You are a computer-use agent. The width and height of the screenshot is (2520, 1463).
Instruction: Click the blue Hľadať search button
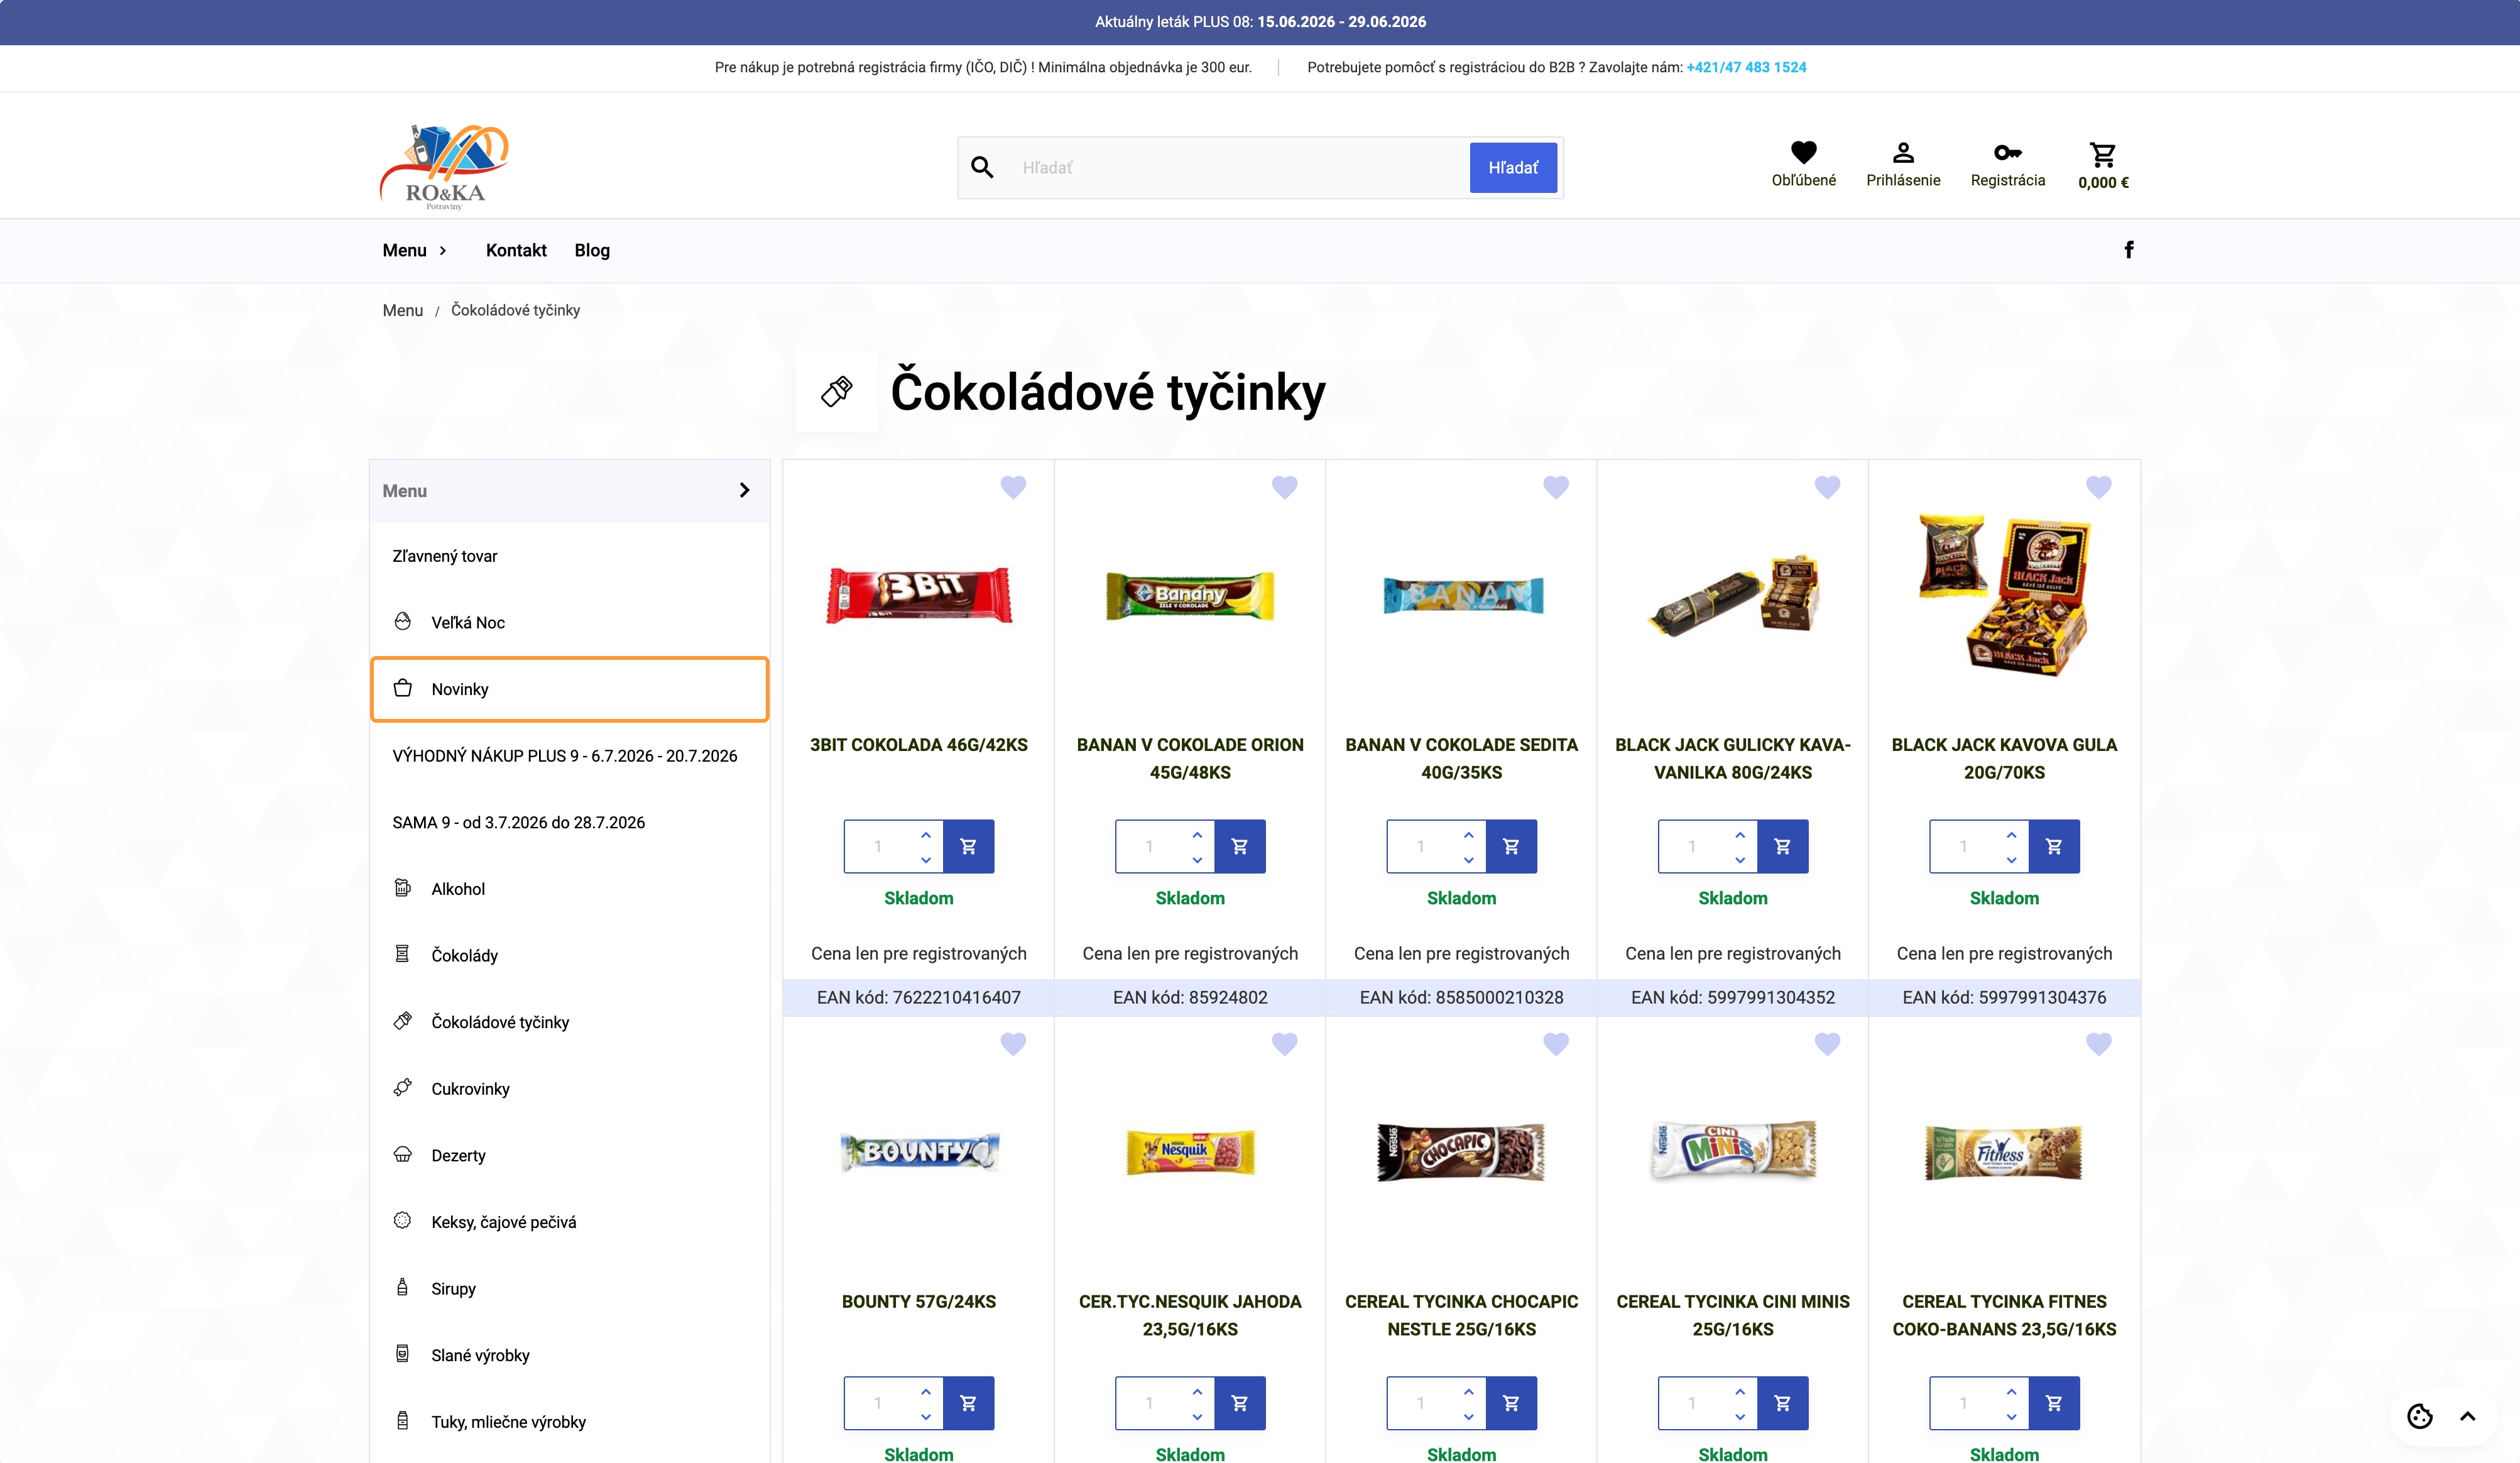click(x=1513, y=168)
